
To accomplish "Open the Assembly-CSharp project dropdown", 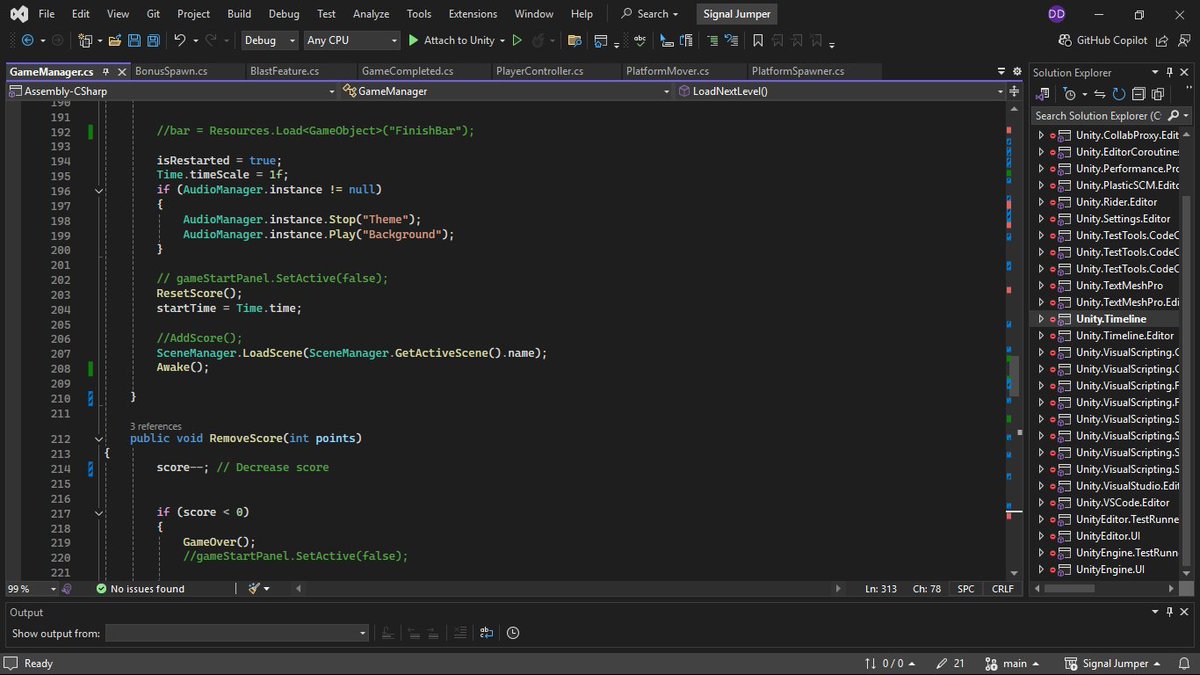I will (172, 91).
